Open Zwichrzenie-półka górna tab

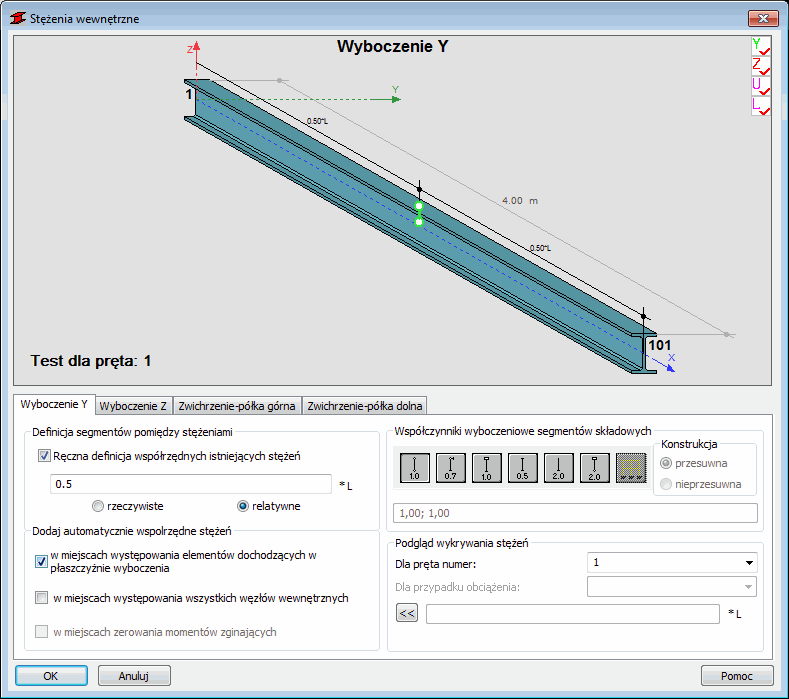pyautogui.click(x=237, y=406)
